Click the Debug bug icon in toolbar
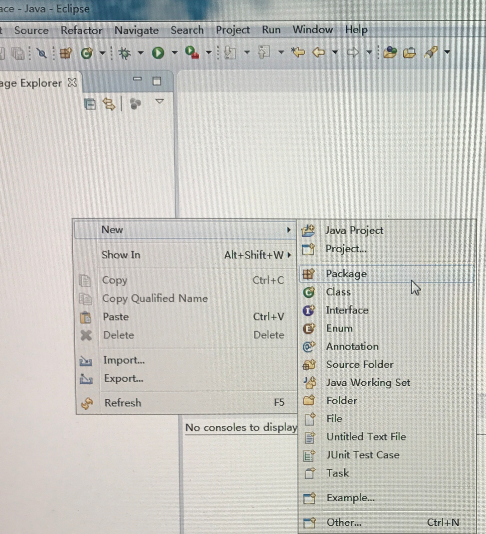 click(125, 53)
